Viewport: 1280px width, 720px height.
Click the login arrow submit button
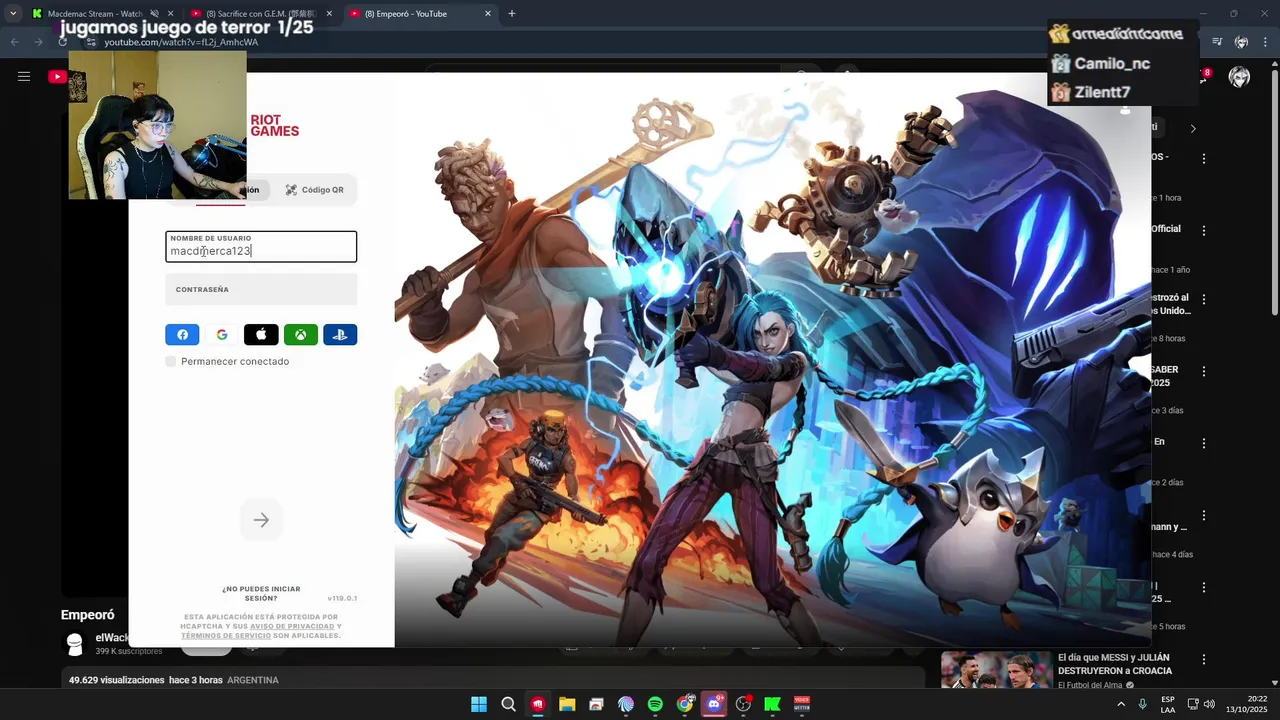coord(261,520)
